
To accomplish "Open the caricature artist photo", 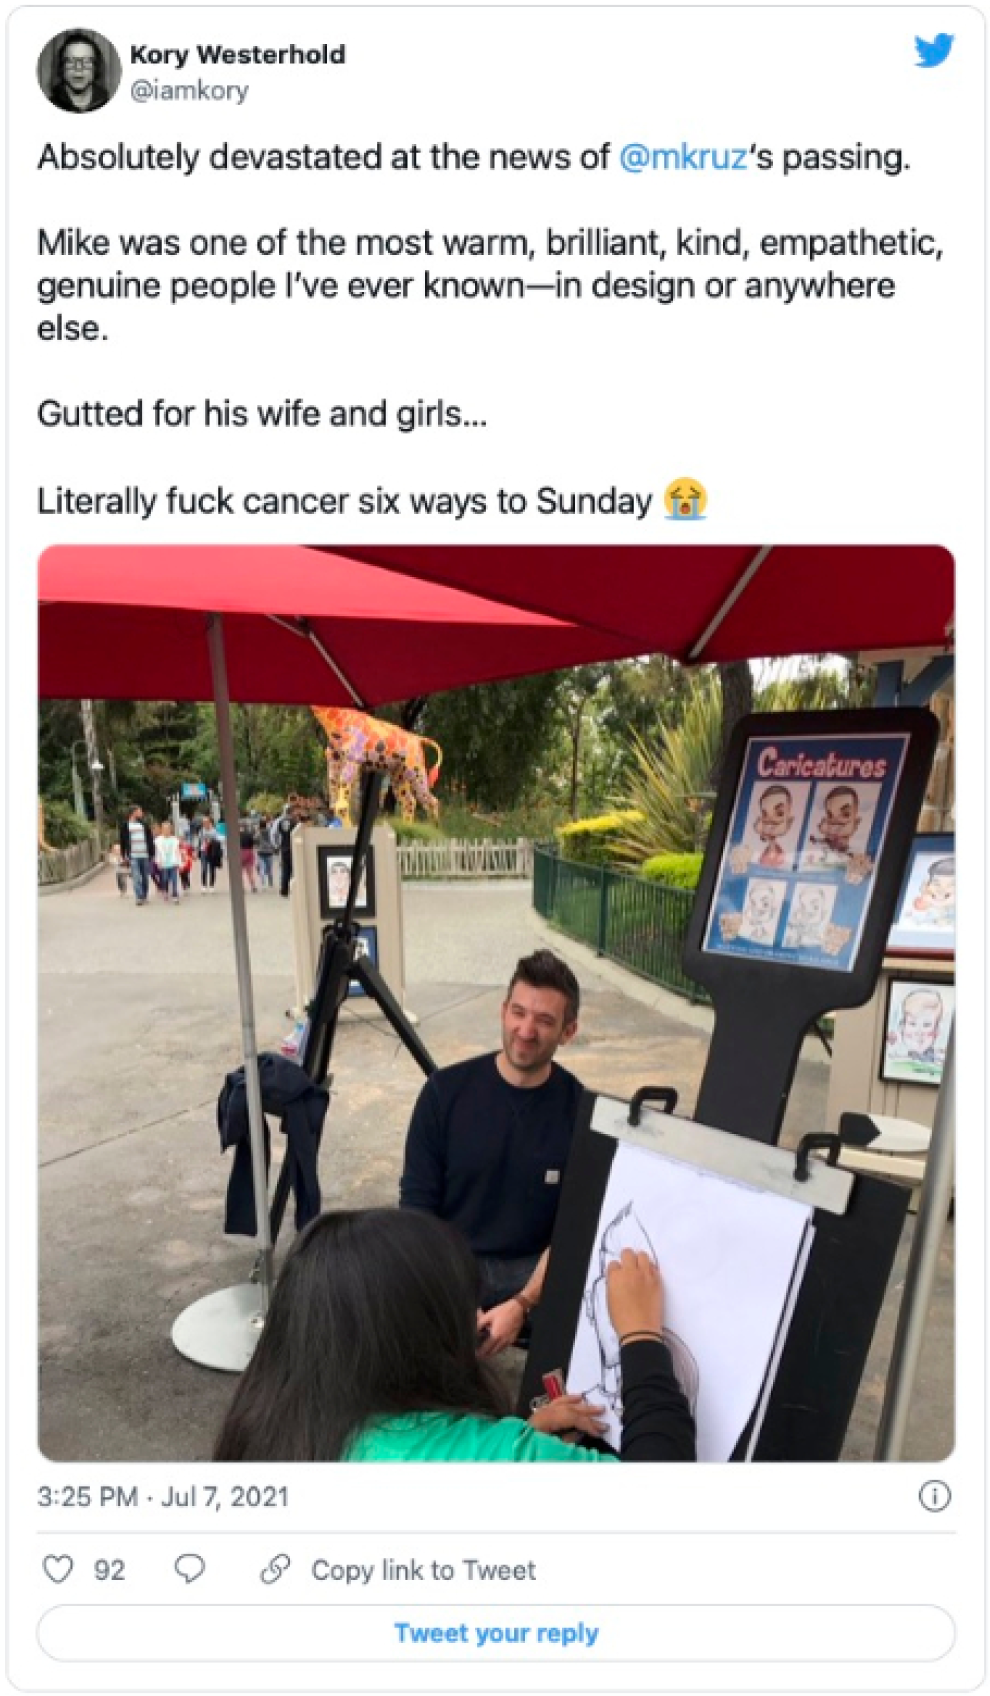I will point(496,1003).
